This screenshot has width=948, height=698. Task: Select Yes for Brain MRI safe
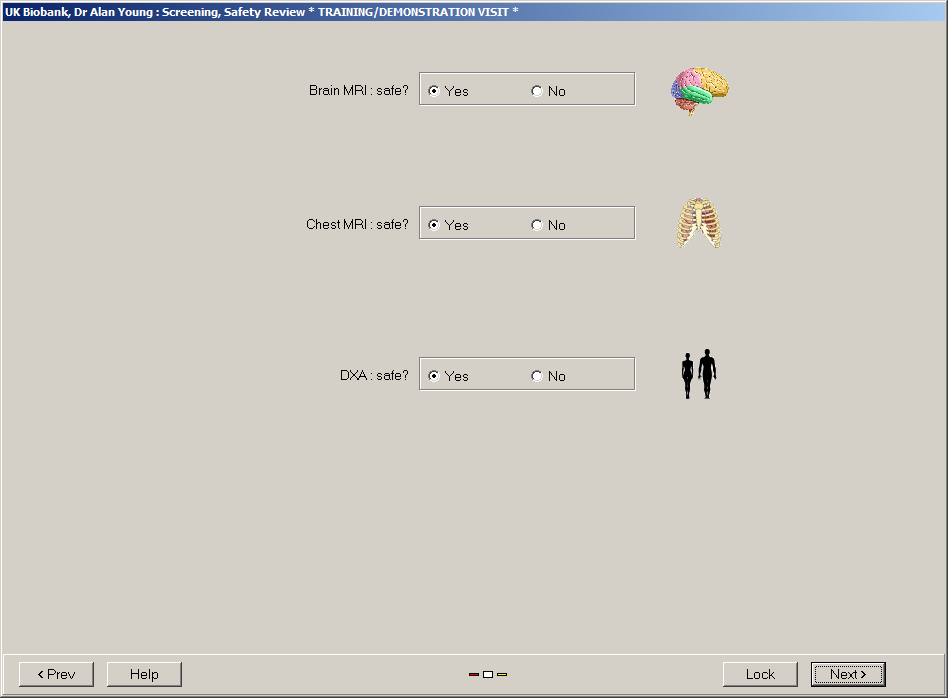(434, 91)
